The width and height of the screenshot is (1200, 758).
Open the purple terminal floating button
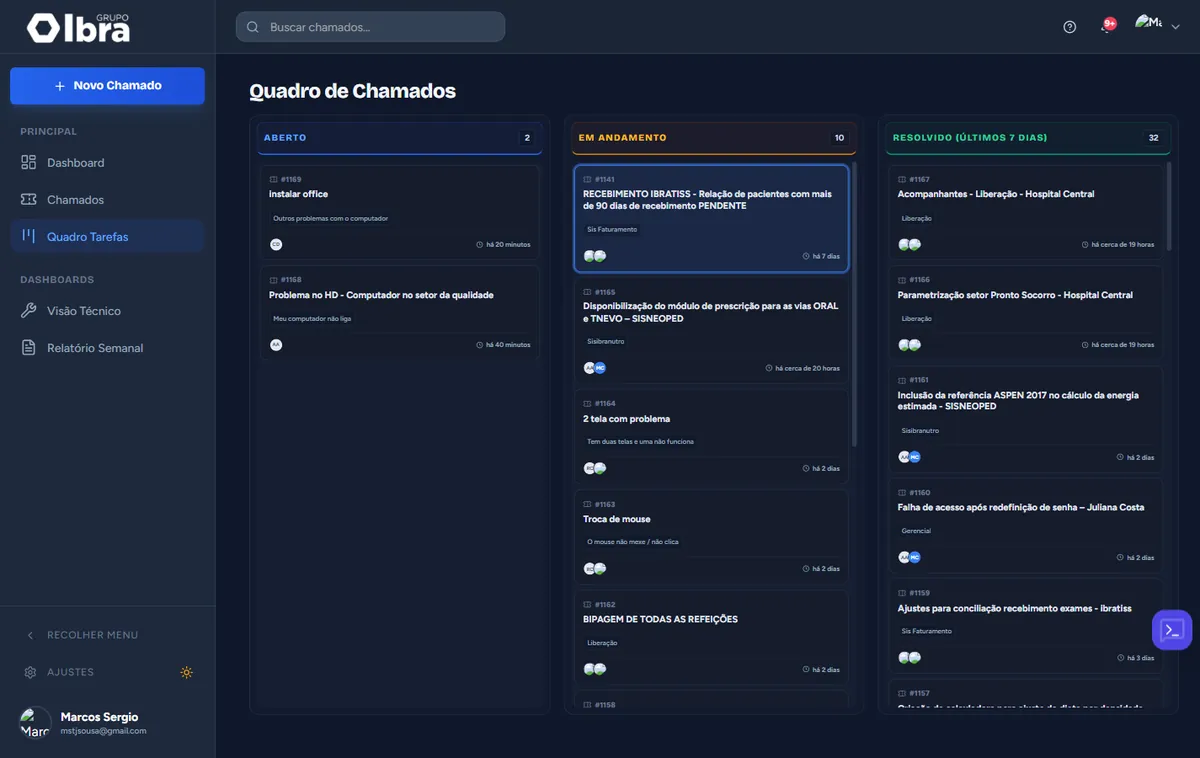coord(1172,630)
